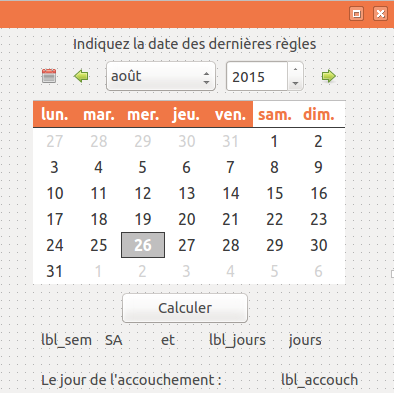Image resolution: width=394 pixels, height=393 pixels.
Task: Click the lbl_jours label
Action: (237, 340)
